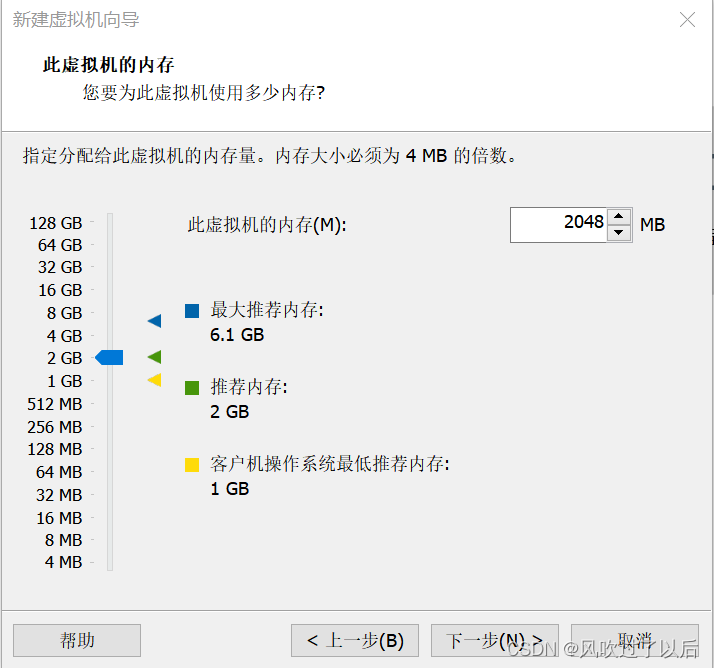Click the 1 GB slider label

pyautogui.click(x=65, y=381)
